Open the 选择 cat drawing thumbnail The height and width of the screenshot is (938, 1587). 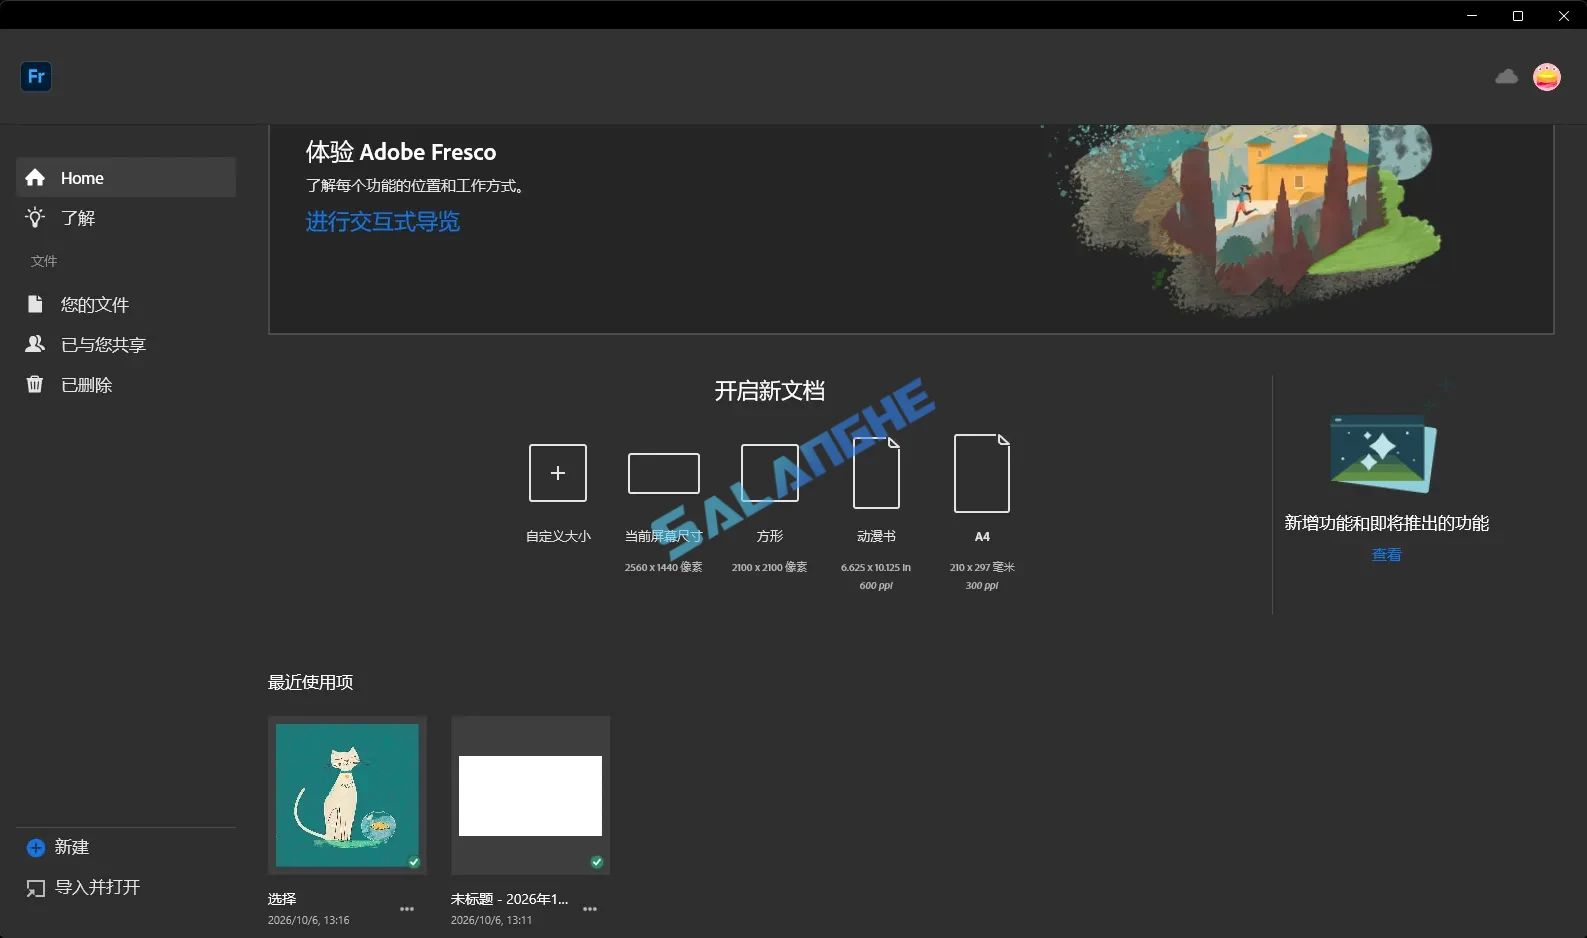coord(347,795)
